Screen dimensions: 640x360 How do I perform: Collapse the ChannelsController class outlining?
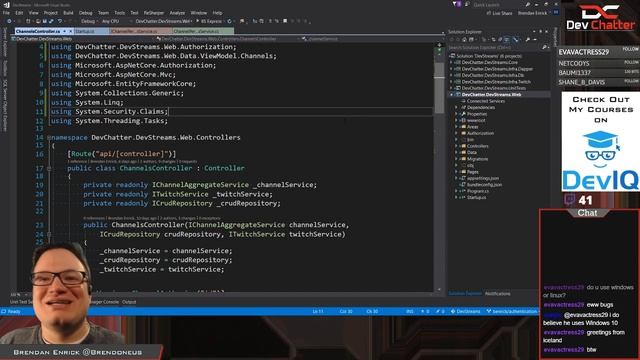[x=49, y=168]
